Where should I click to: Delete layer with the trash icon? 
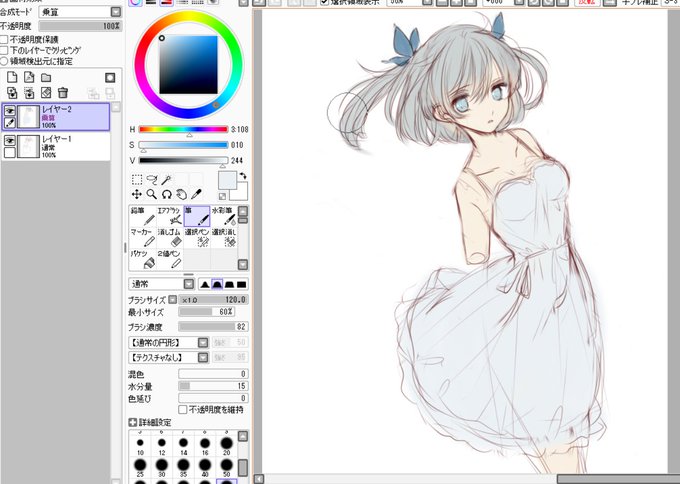point(63,92)
